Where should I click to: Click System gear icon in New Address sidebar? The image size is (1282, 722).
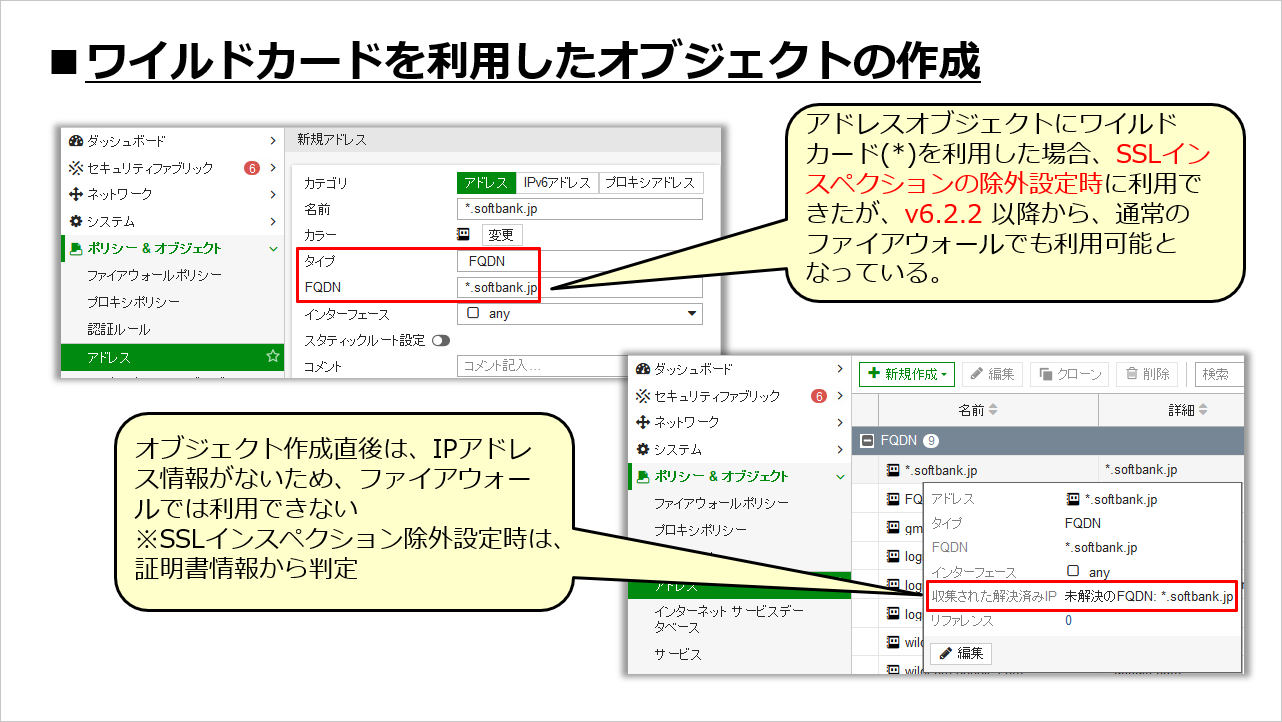(76, 221)
